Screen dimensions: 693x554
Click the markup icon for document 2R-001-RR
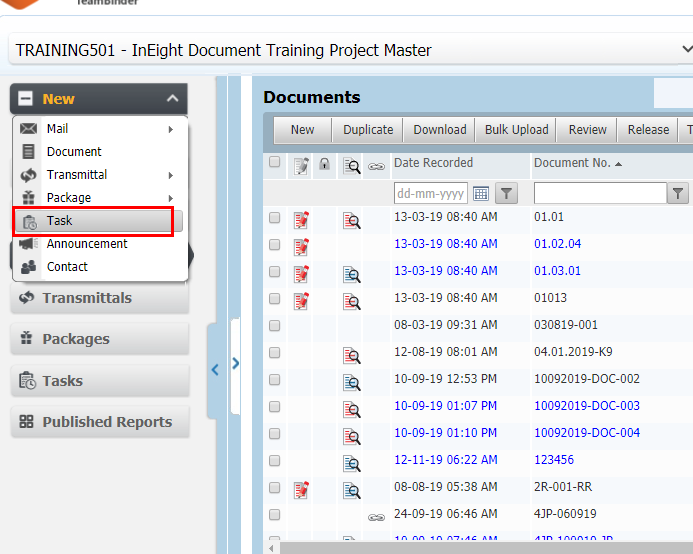(x=301, y=490)
